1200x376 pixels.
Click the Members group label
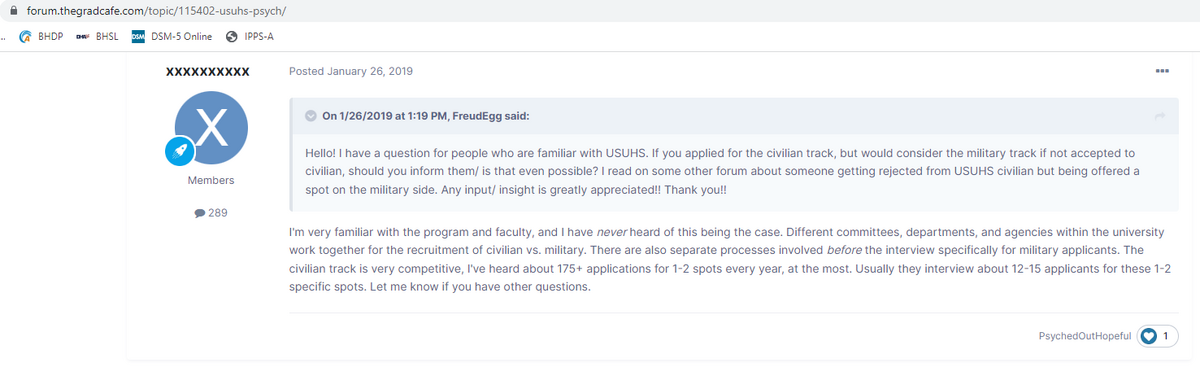211,180
